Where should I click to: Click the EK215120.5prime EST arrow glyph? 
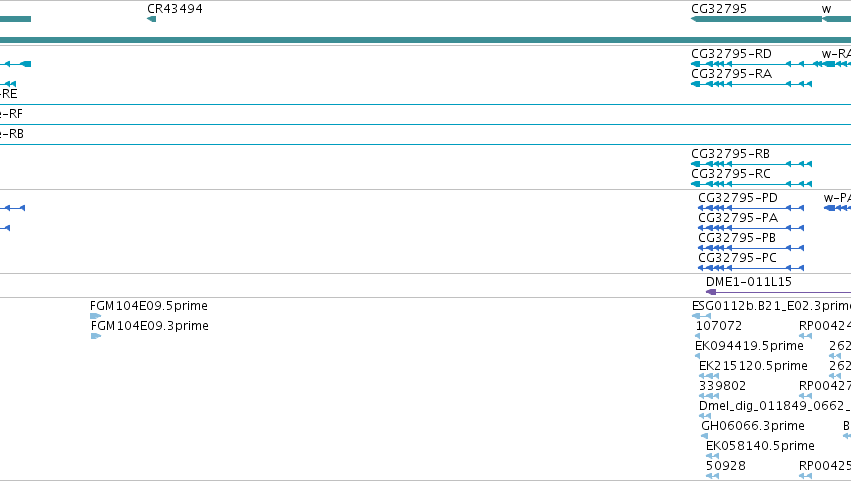pyautogui.click(x=709, y=376)
